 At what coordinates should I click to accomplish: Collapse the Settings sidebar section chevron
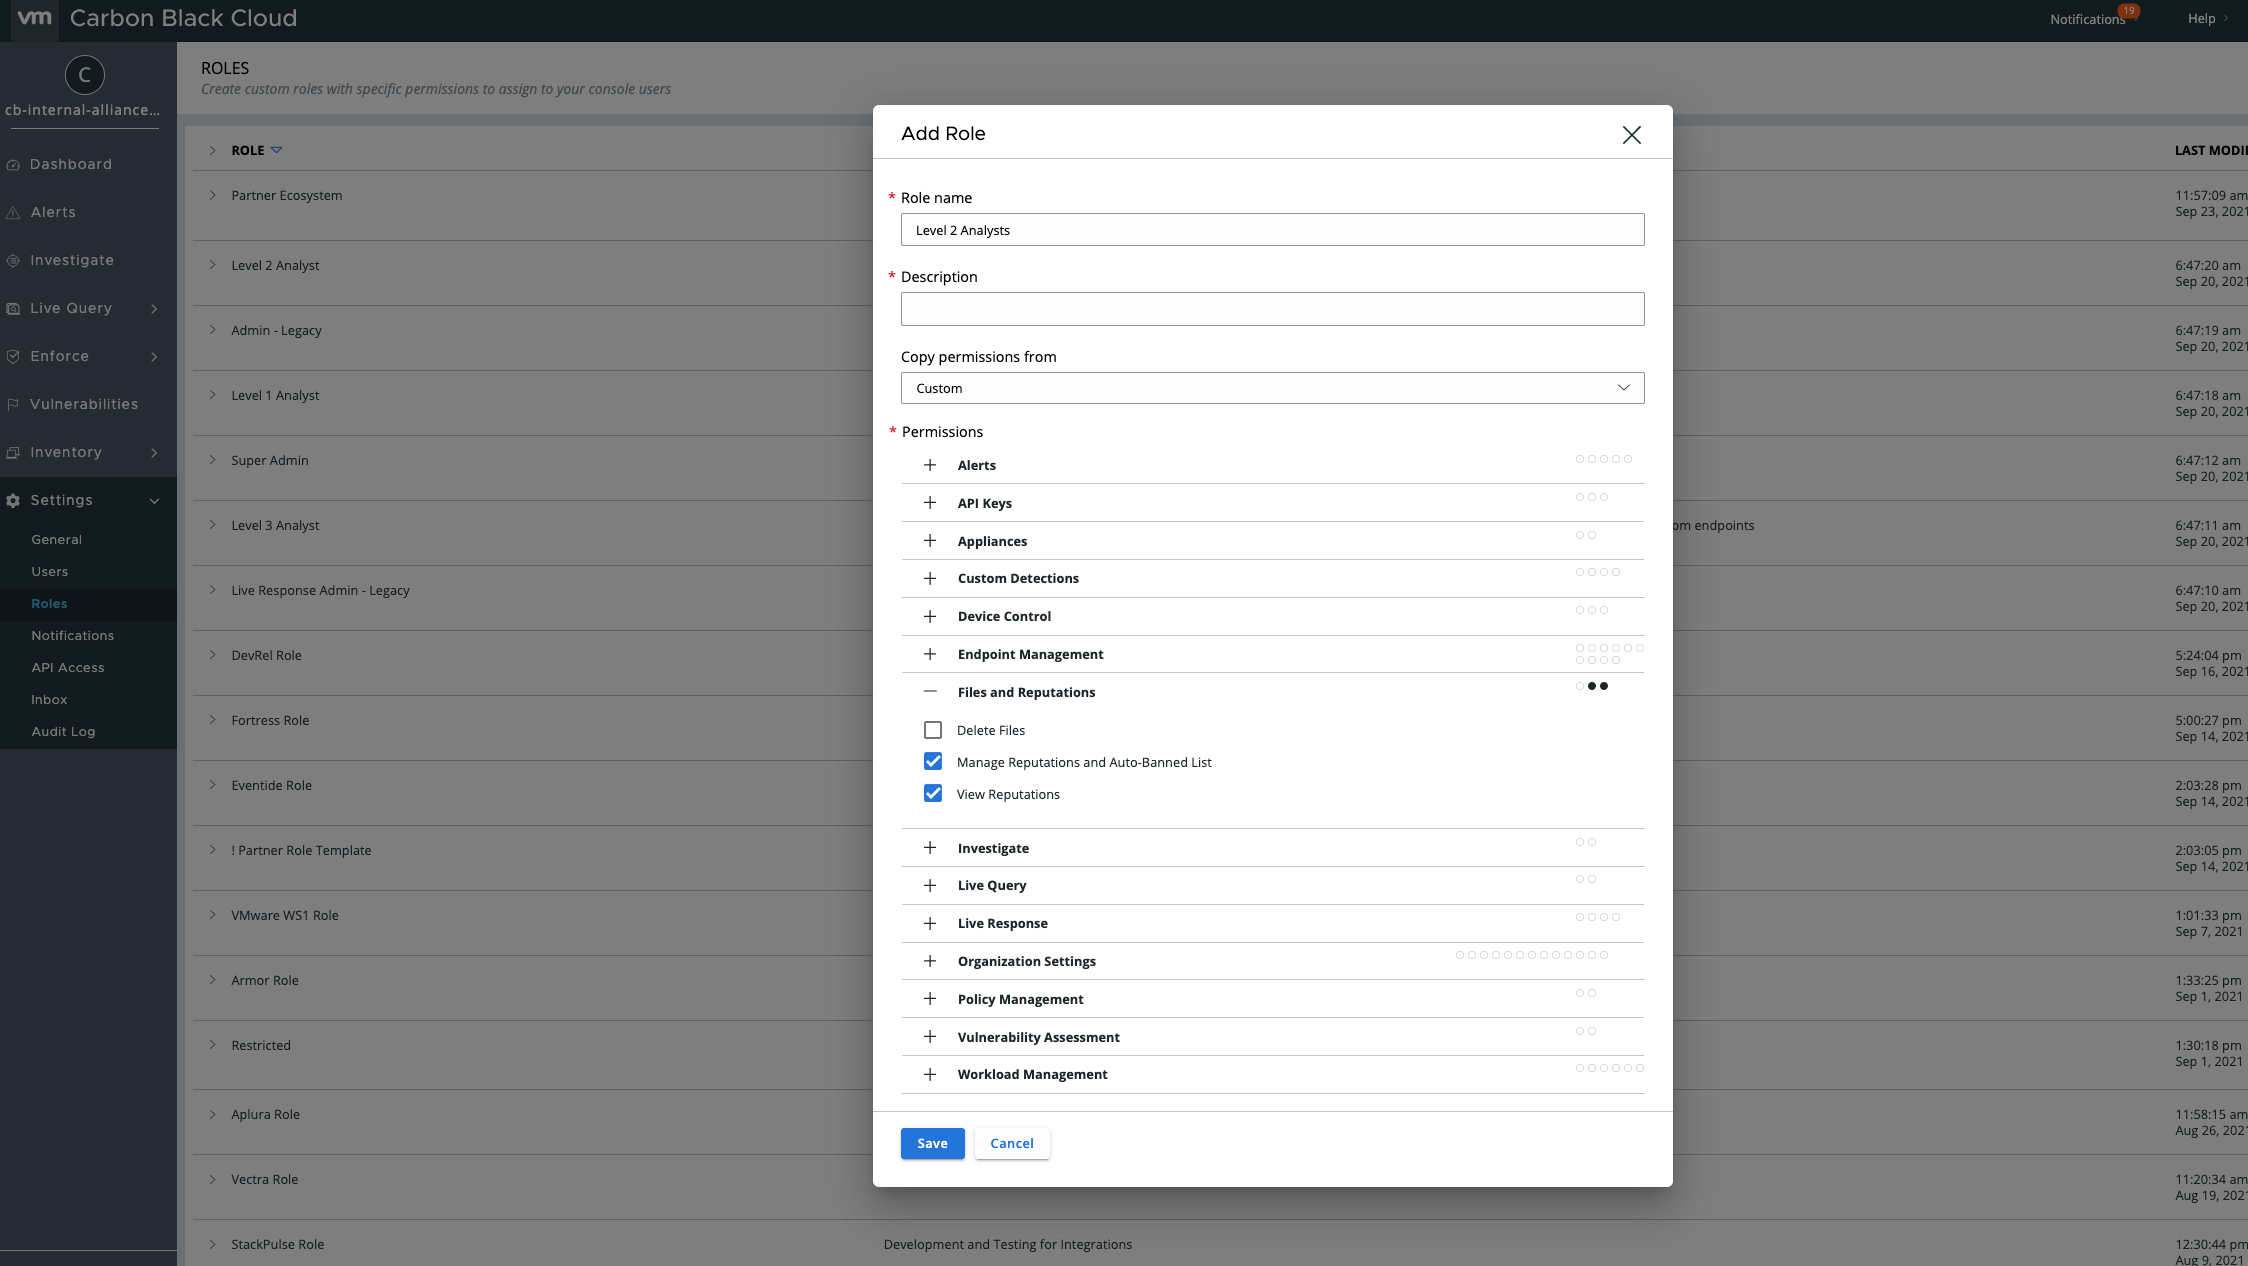[154, 501]
